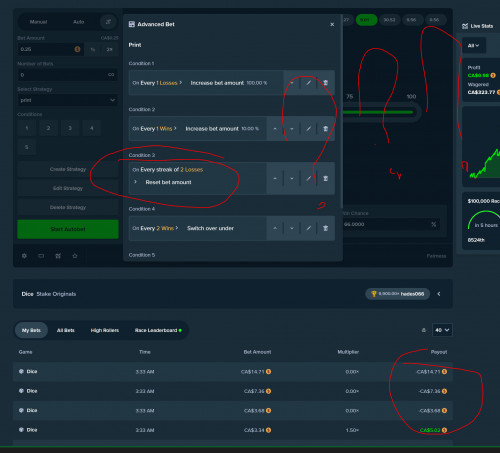
Task: Move Condition 3 down with the arrow
Action: click(x=292, y=179)
